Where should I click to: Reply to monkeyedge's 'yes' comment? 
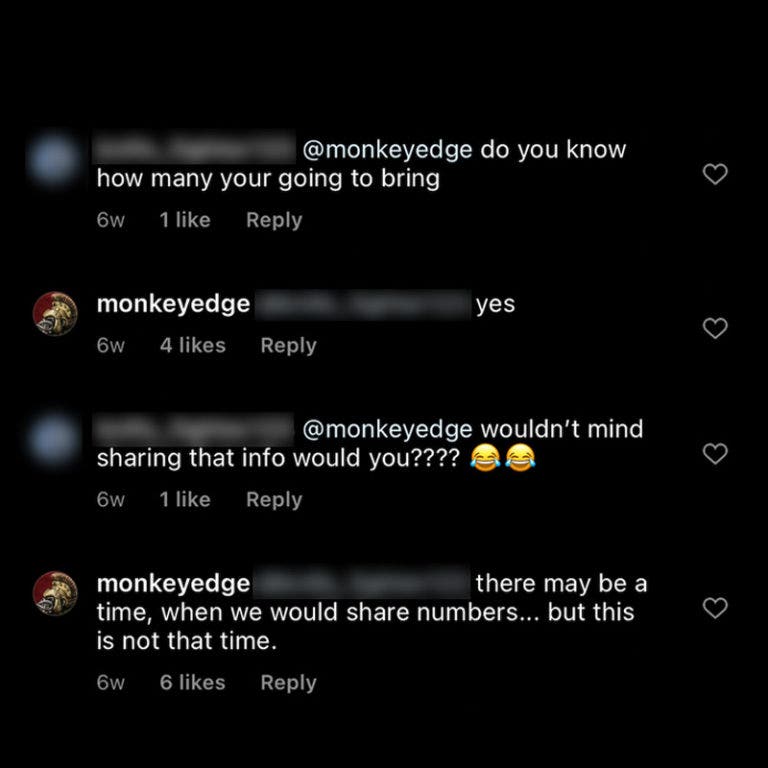(x=288, y=346)
